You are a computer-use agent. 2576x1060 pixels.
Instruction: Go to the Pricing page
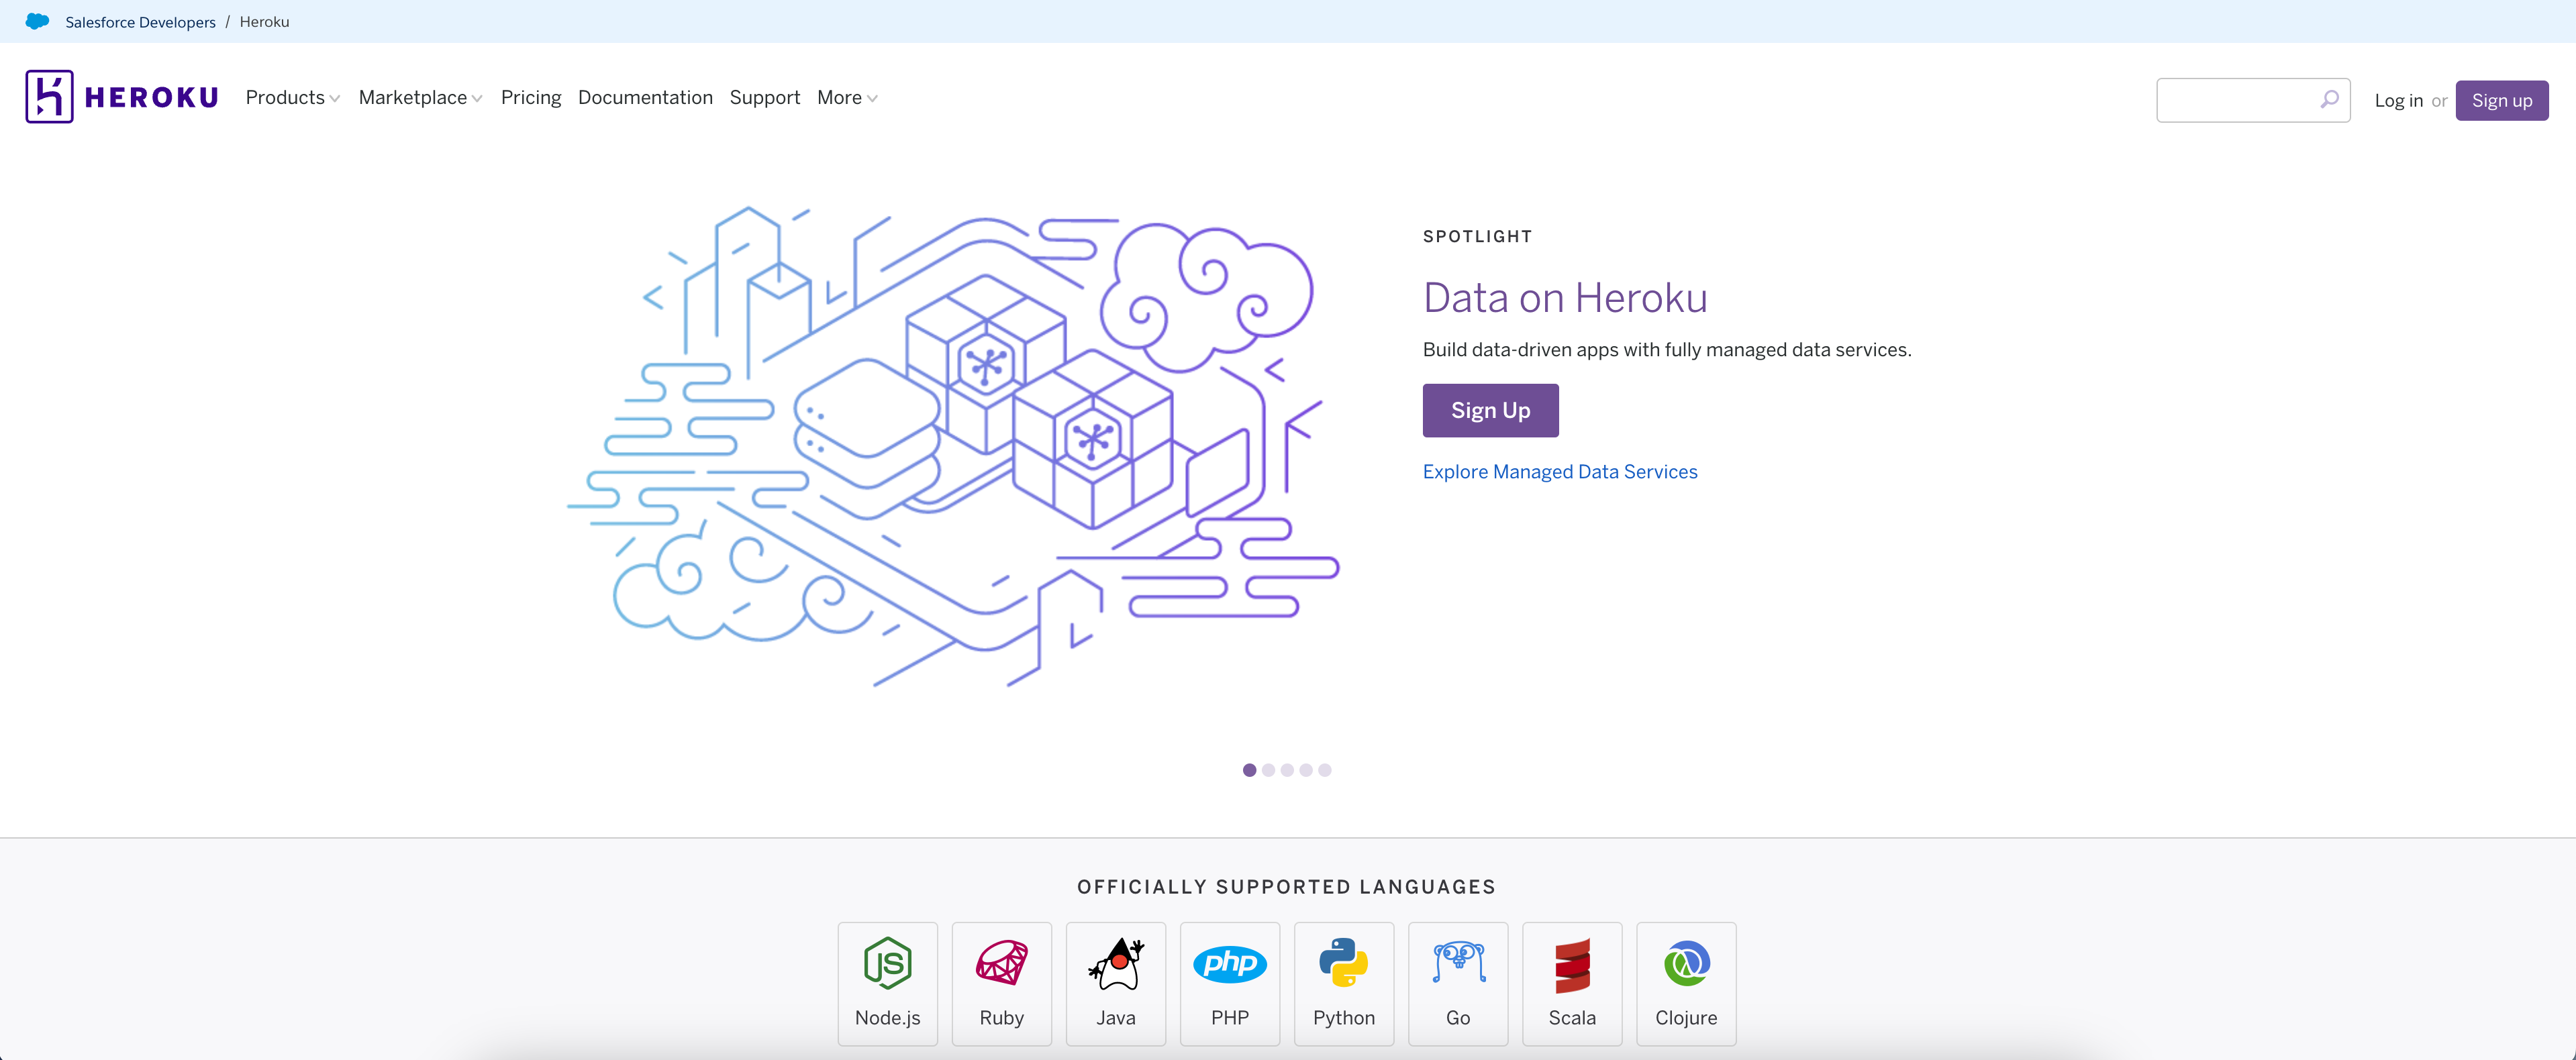531,97
